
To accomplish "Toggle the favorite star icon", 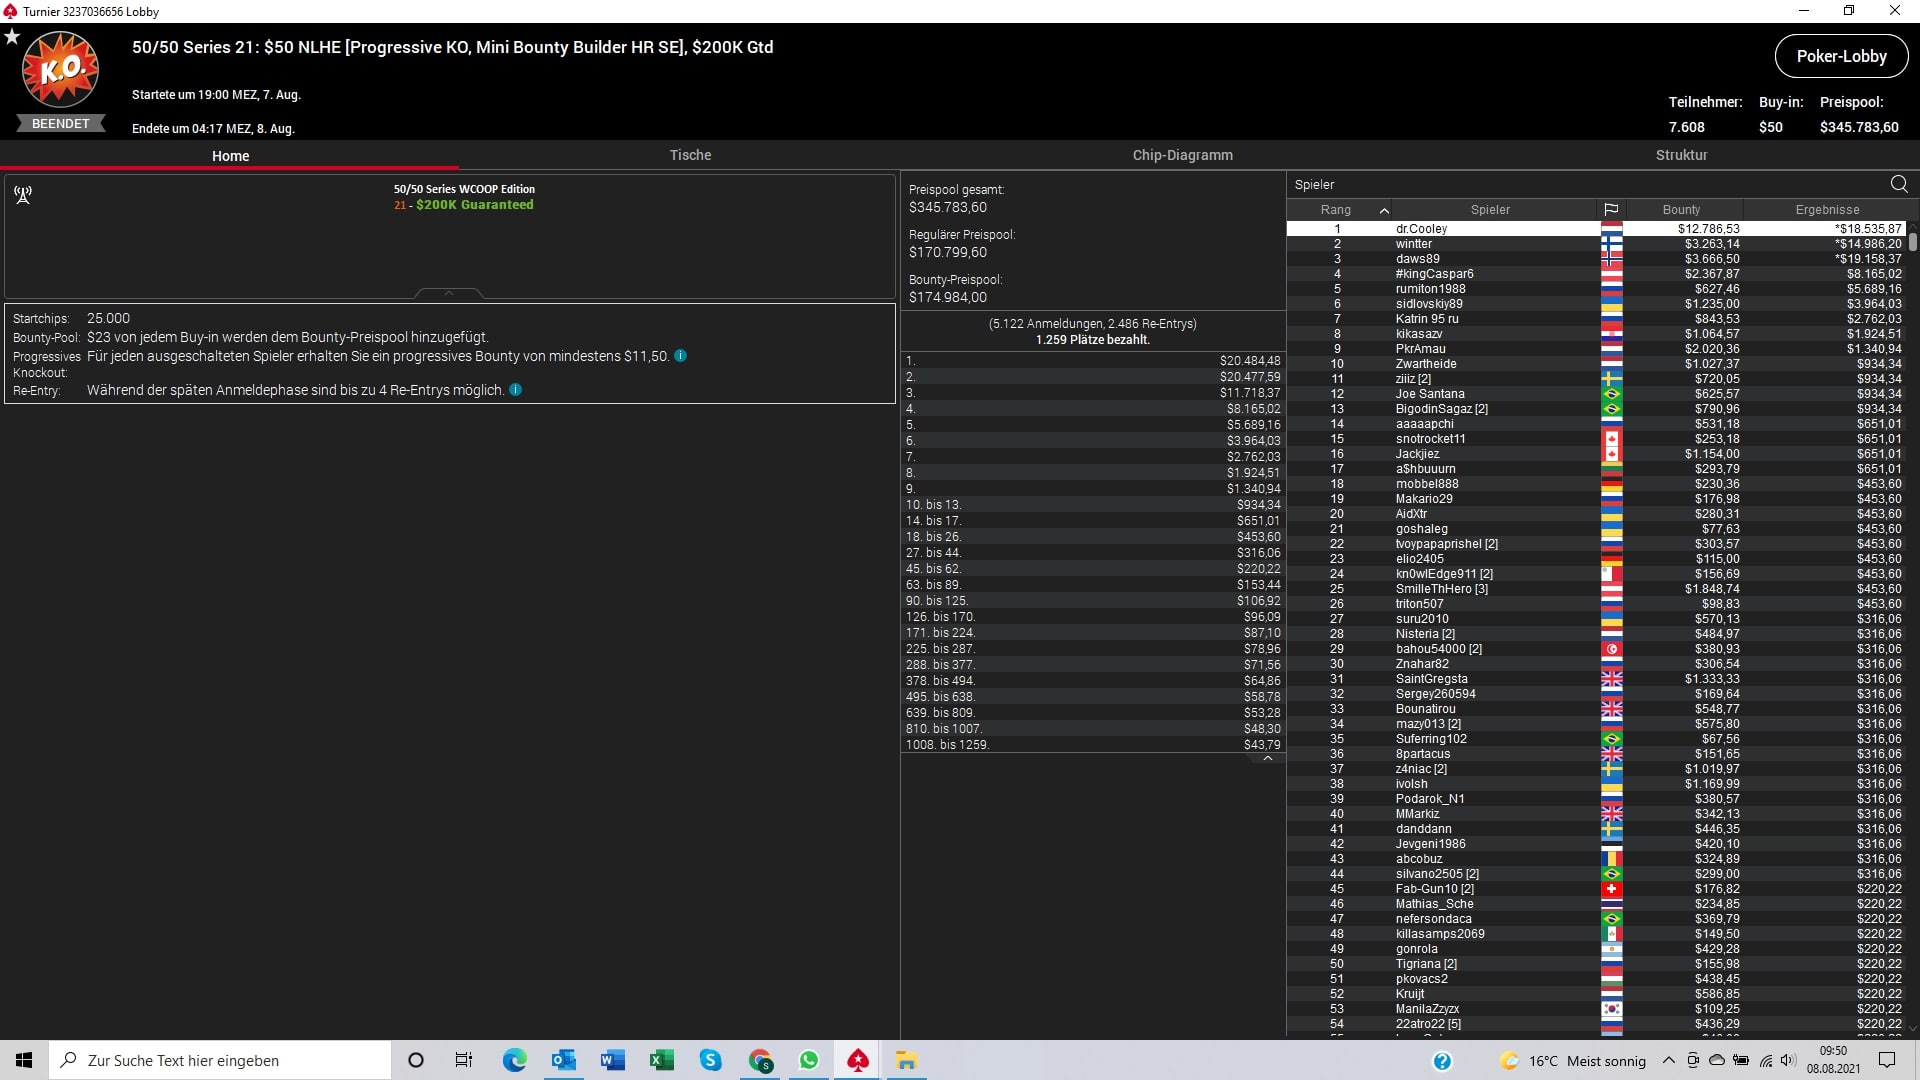I will (12, 37).
